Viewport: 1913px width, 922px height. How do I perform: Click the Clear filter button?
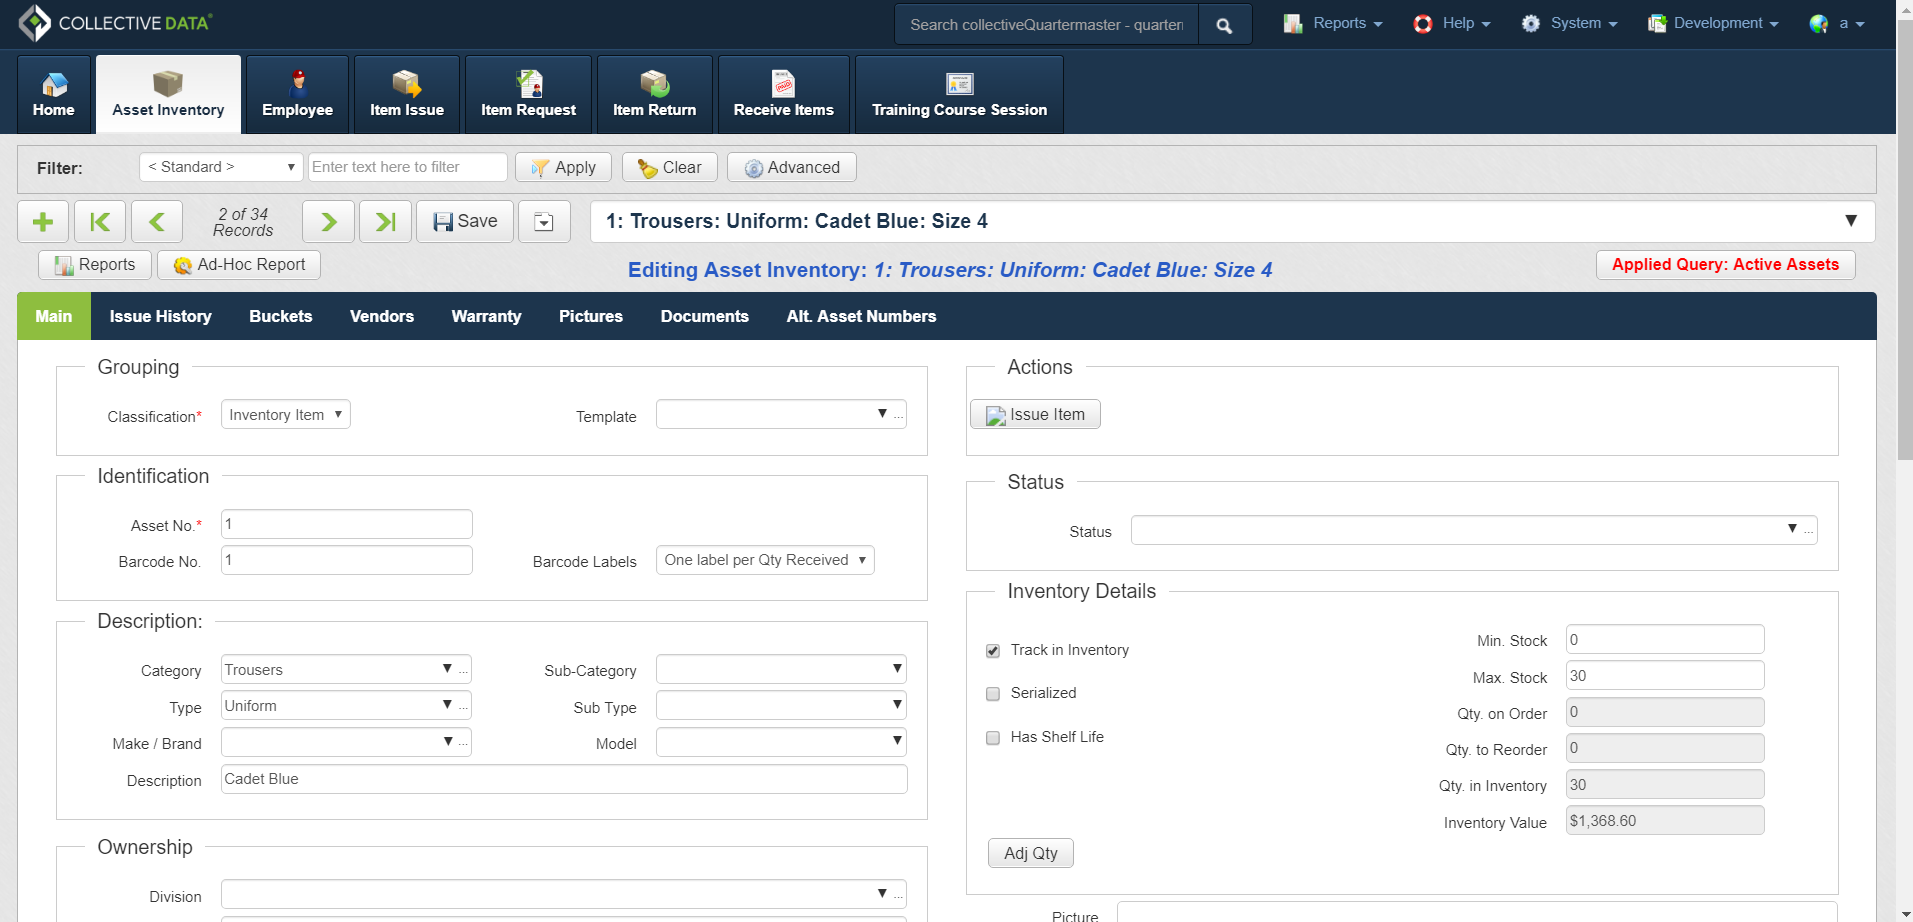669,167
